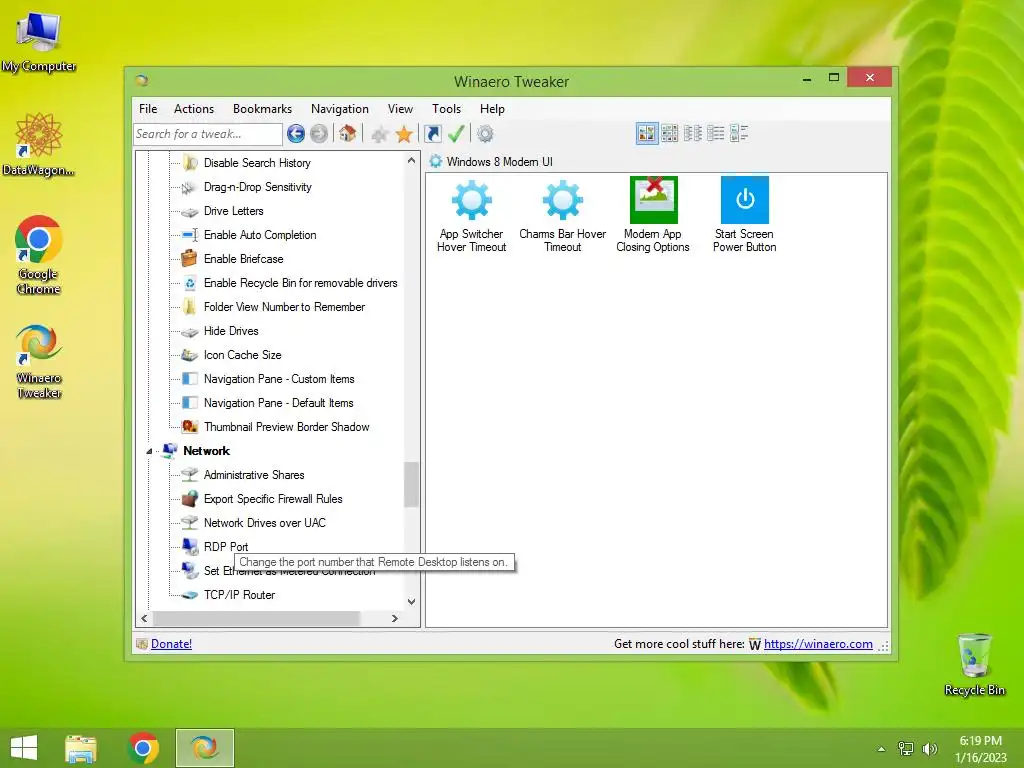Open the Navigation menu
Image resolution: width=1024 pixels, height=768 pixels.
[x=340, y=109]
